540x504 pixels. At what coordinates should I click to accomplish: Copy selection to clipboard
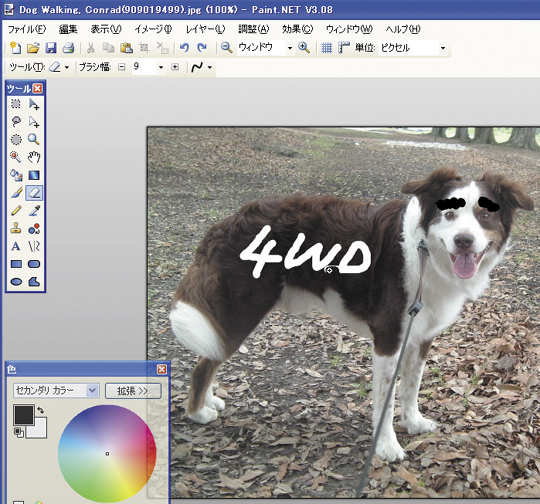click(108, 48)
